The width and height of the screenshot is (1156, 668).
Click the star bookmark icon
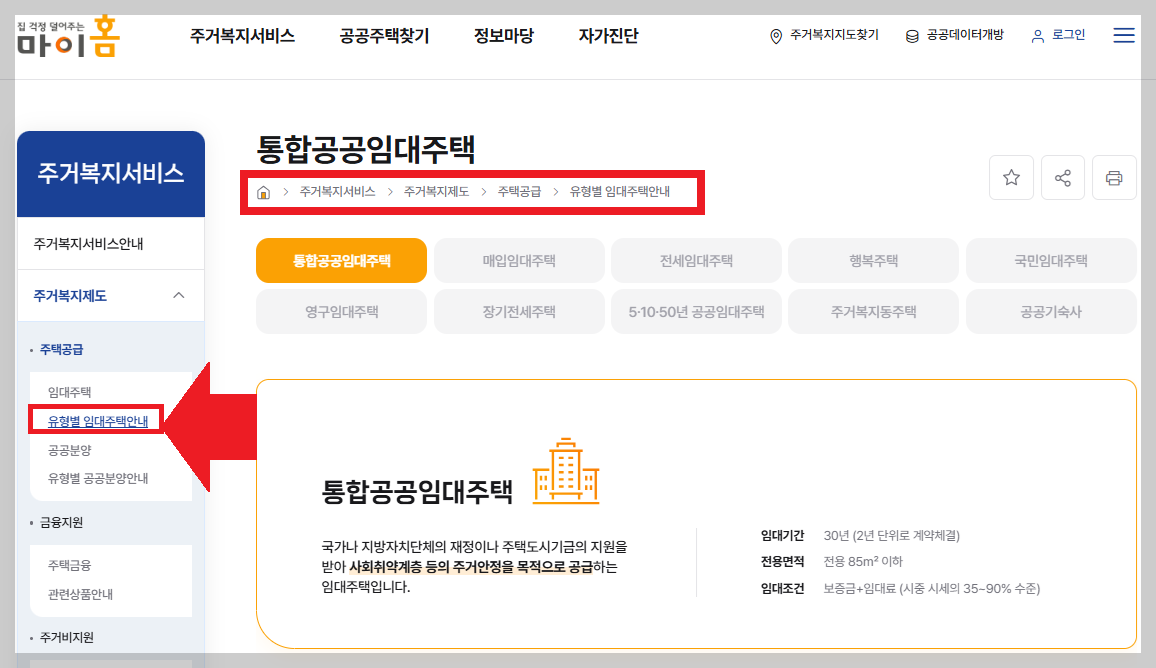coord(1011,177)
